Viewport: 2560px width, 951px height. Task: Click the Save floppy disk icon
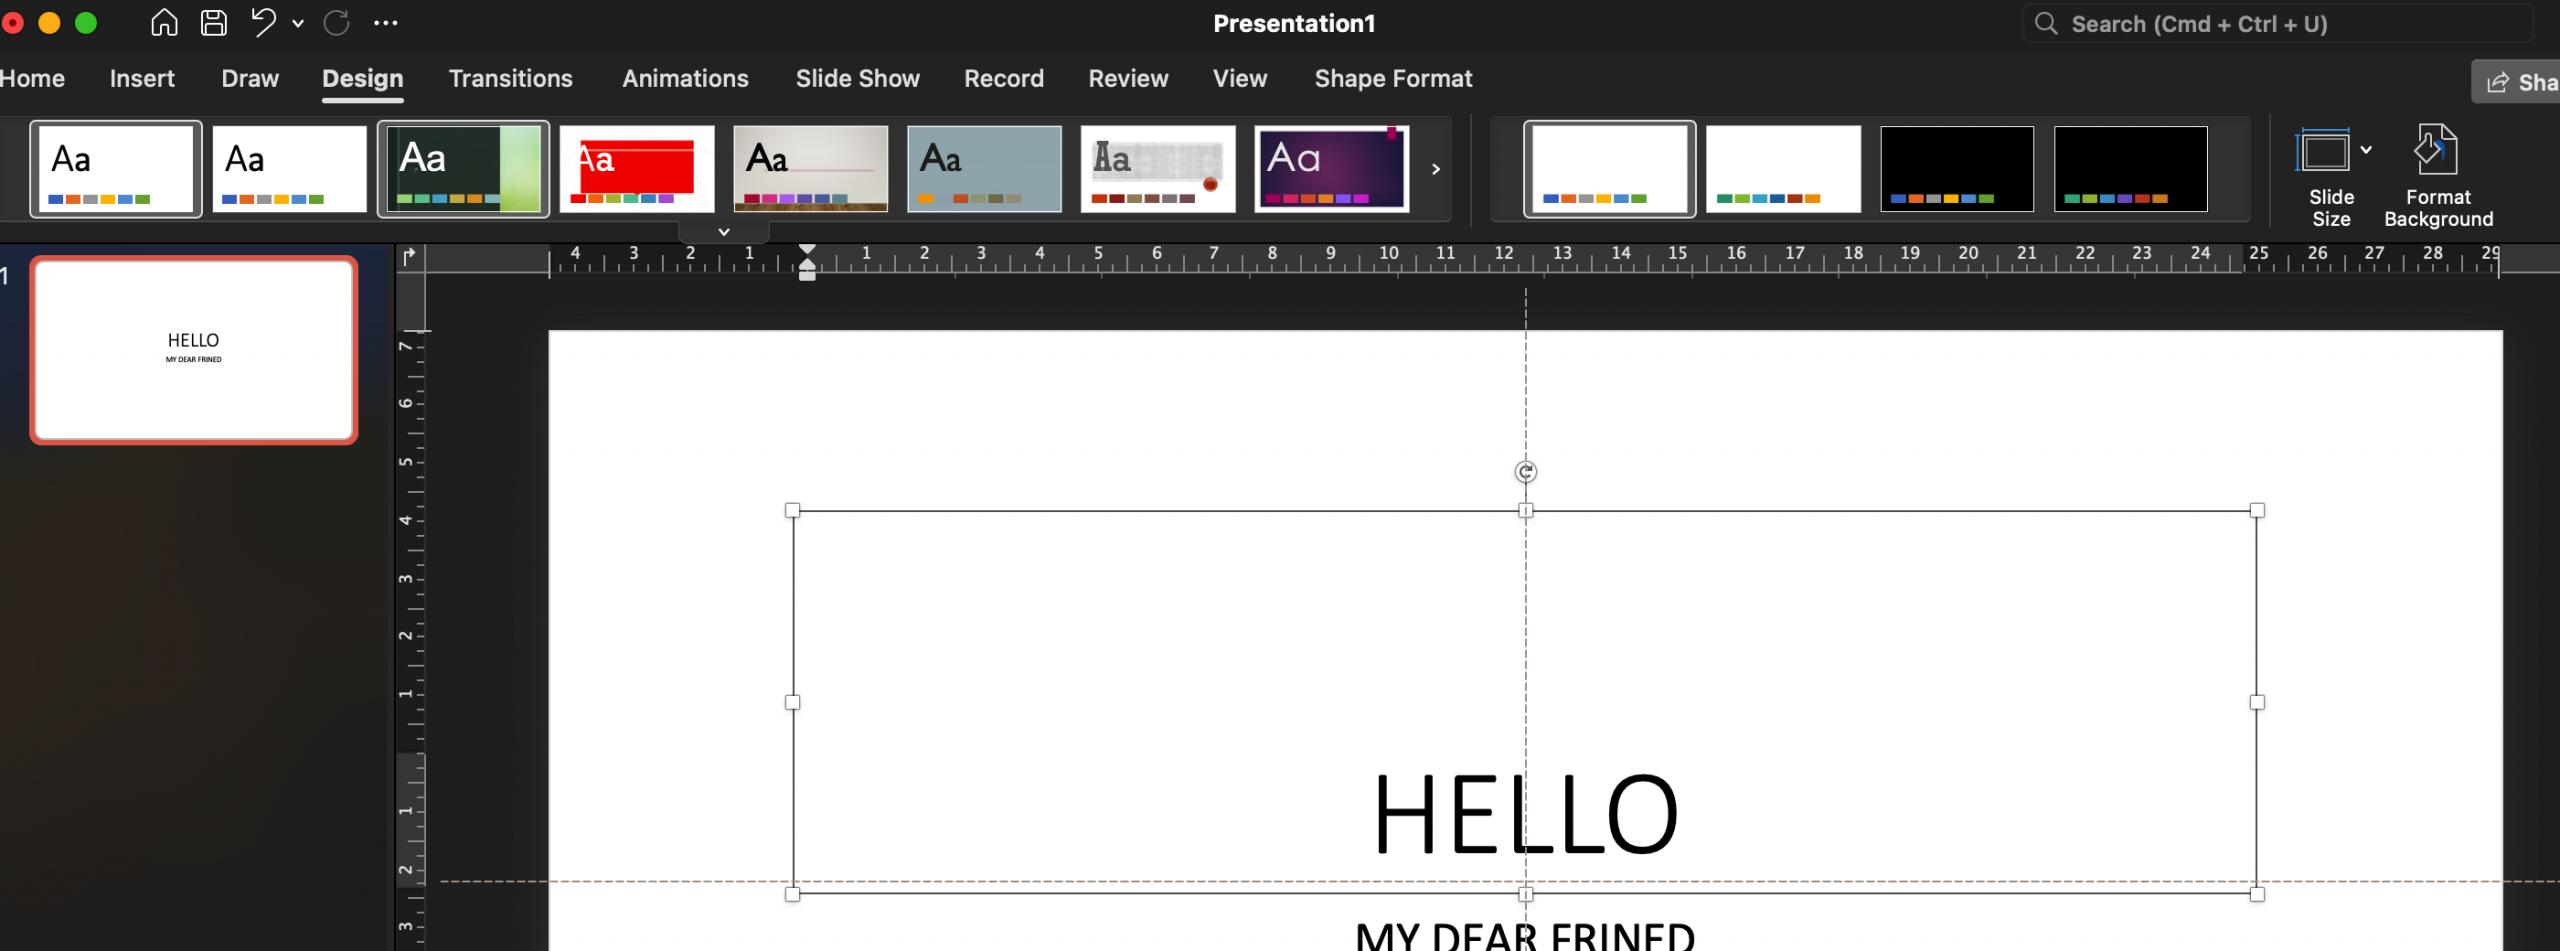coord(214,22)
